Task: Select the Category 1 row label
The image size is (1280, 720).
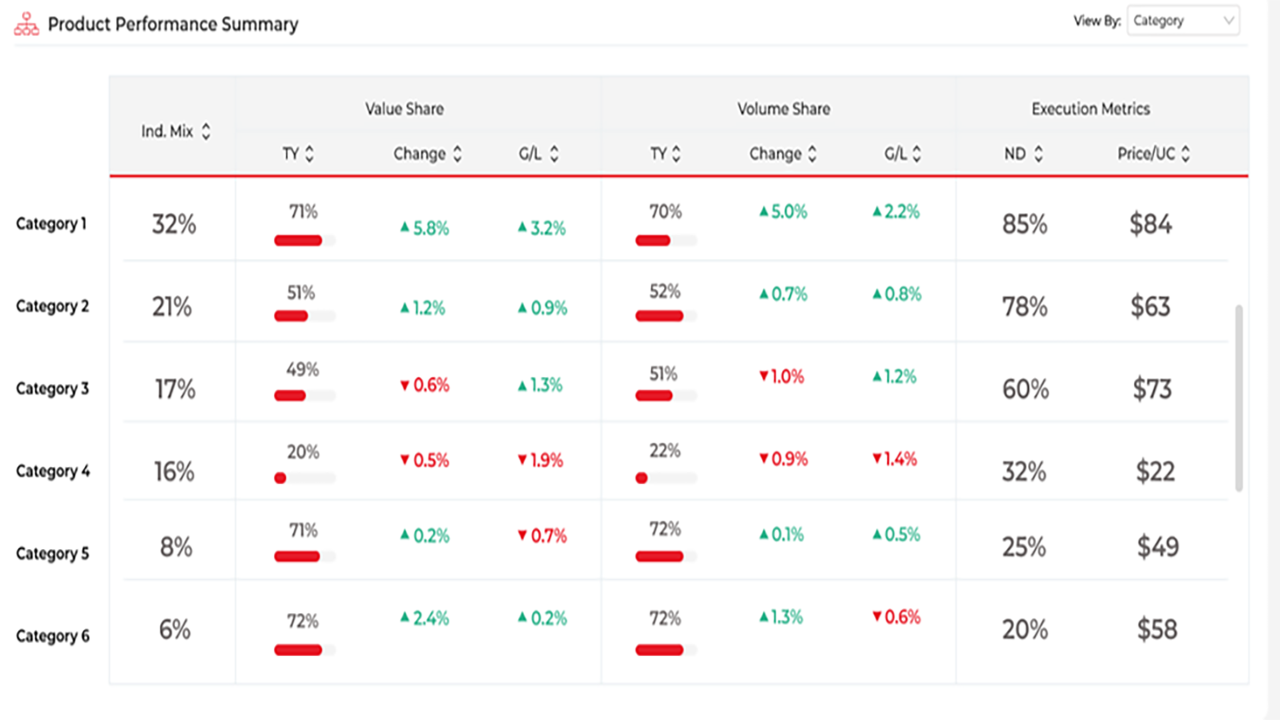Action: [x=51, y=224]
